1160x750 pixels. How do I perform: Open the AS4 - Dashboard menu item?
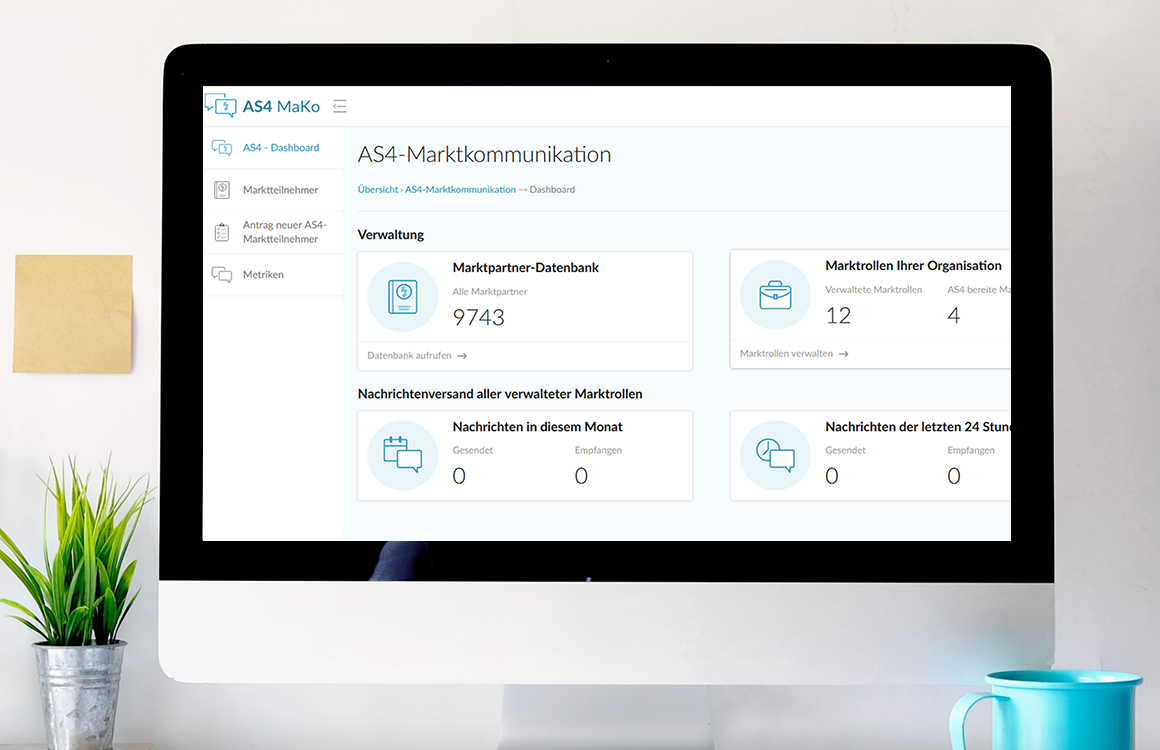tap(281, 148)
